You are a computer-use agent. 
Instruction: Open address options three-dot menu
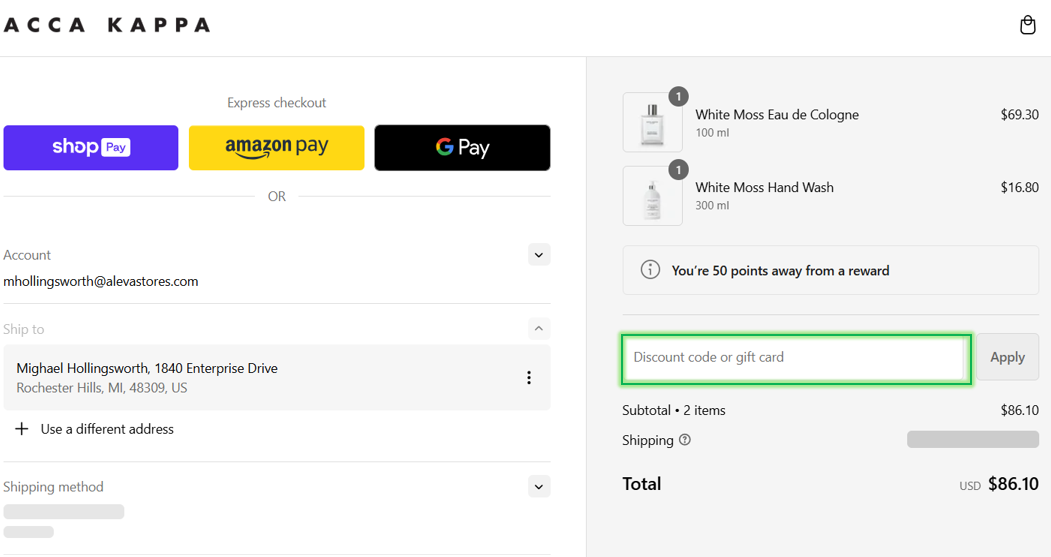pyautogui.click(x=529, y=377)
